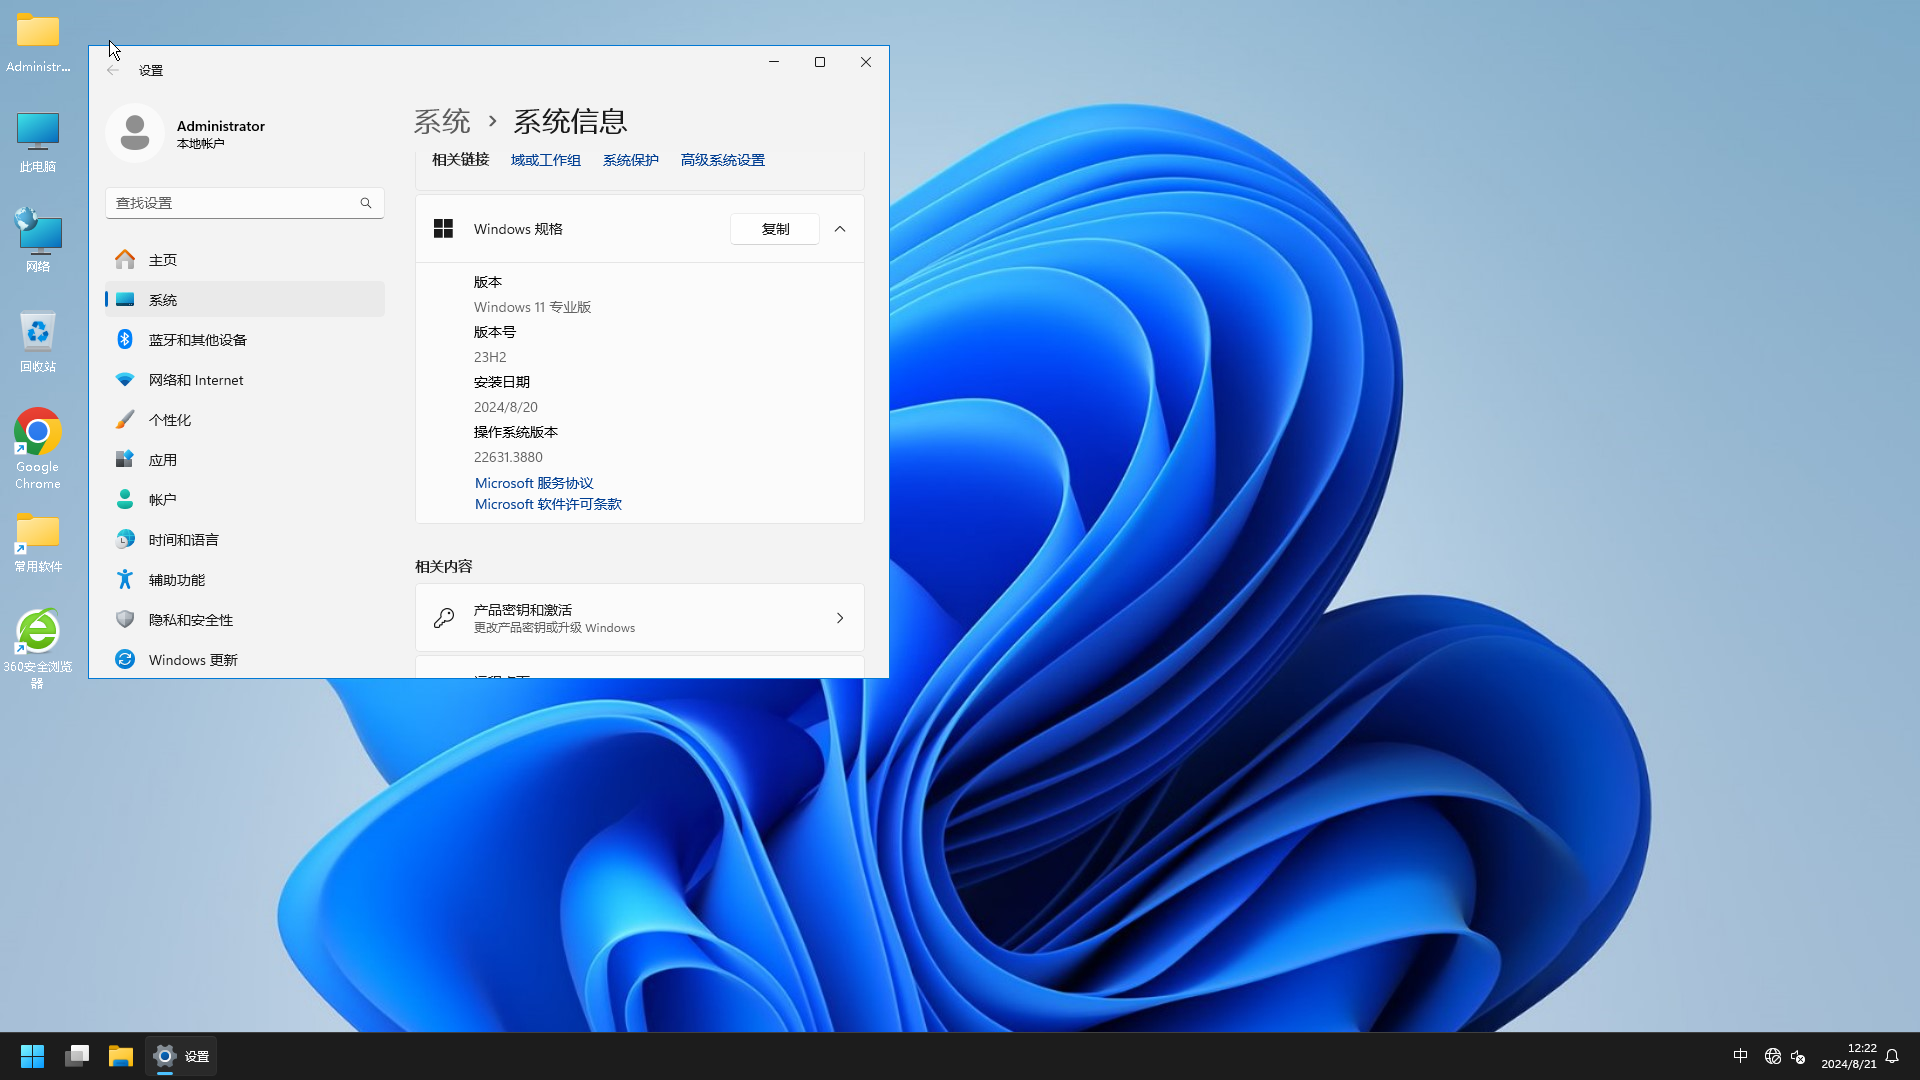Collapse the Windows 规格 section chevron
The image size is (1920, 1080).
click(840, 229)
